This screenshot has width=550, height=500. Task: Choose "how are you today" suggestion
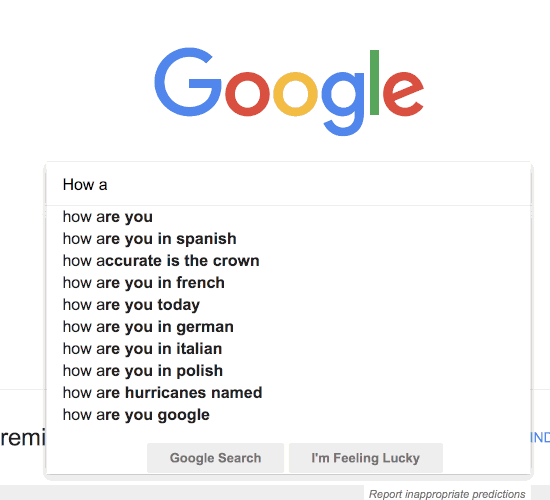pos(288,305)
